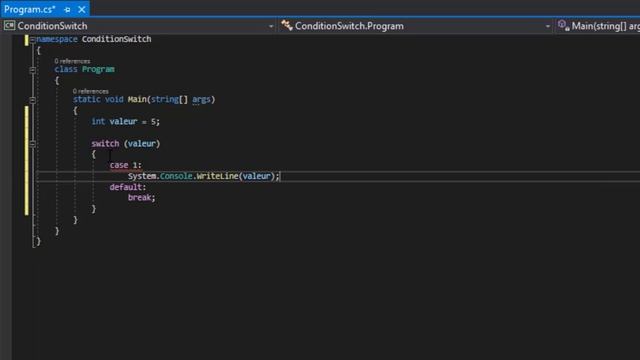640x360 pixels.
Task: Open the ConditionSwitch project dropdown
Action: tap(271, 26)
